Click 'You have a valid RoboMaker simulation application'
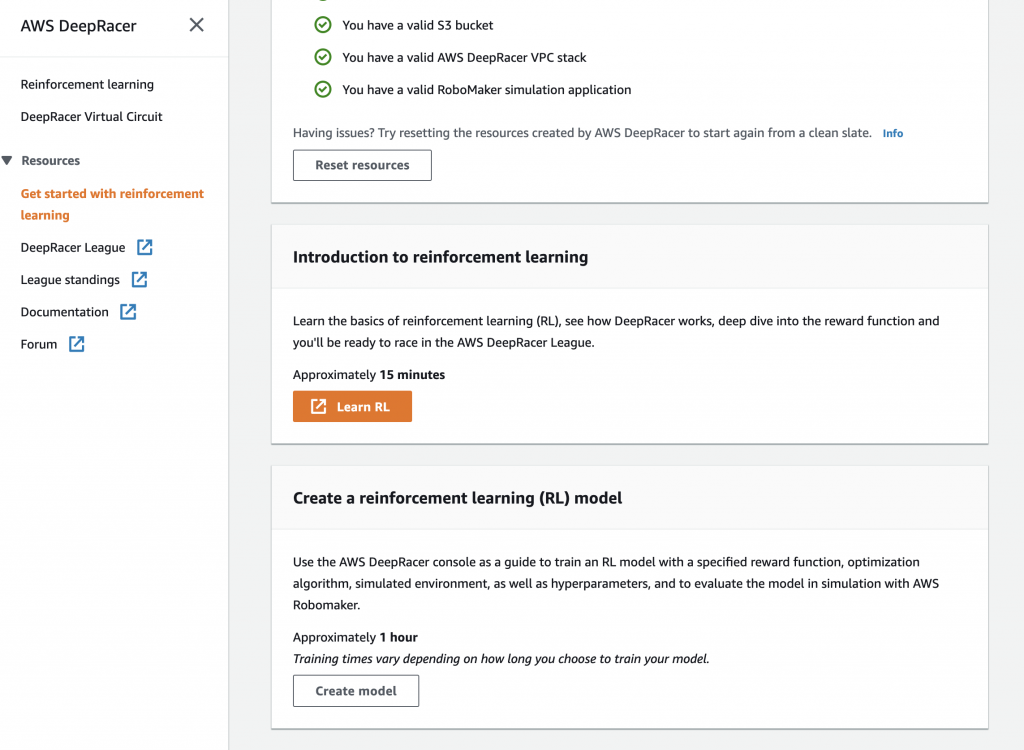This screenshot has height=750, width=1024. (487, 90)
